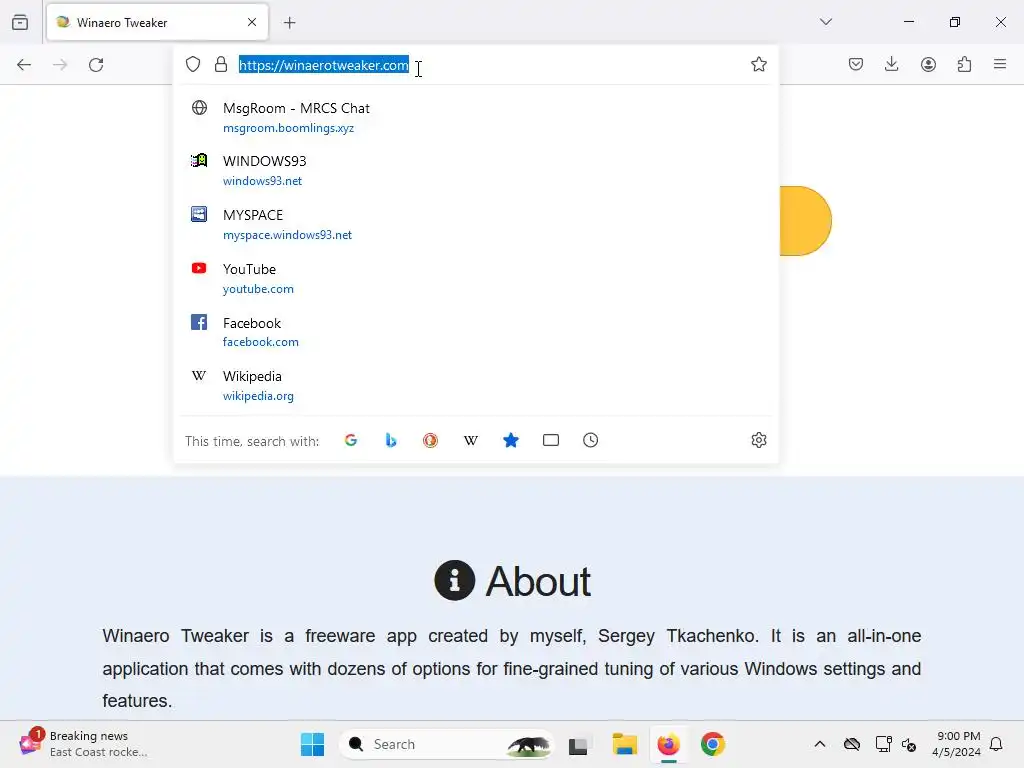Open Task View in taskbar

(x=579, y=744)
